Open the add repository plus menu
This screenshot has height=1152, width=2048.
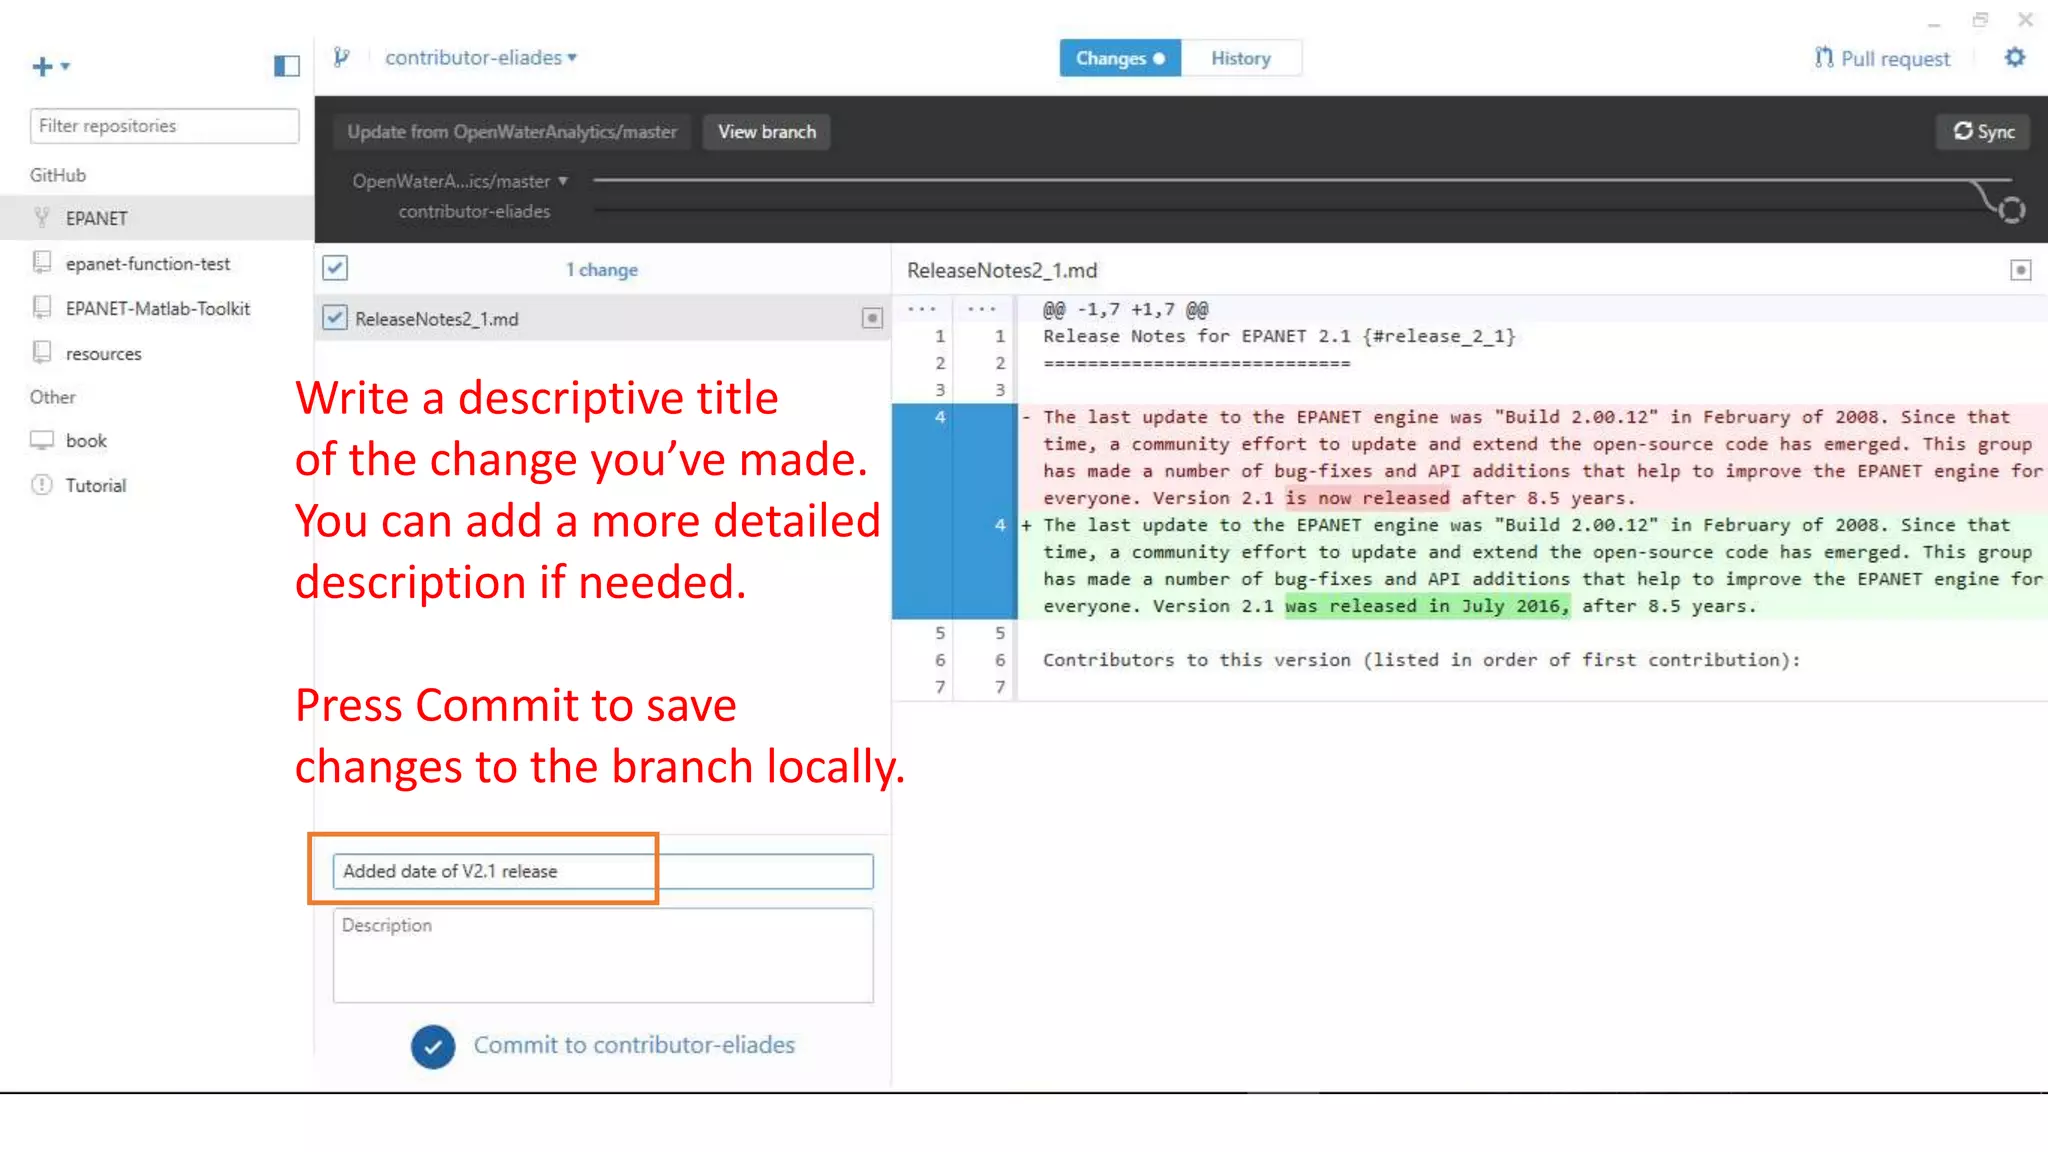pos(50,66)
